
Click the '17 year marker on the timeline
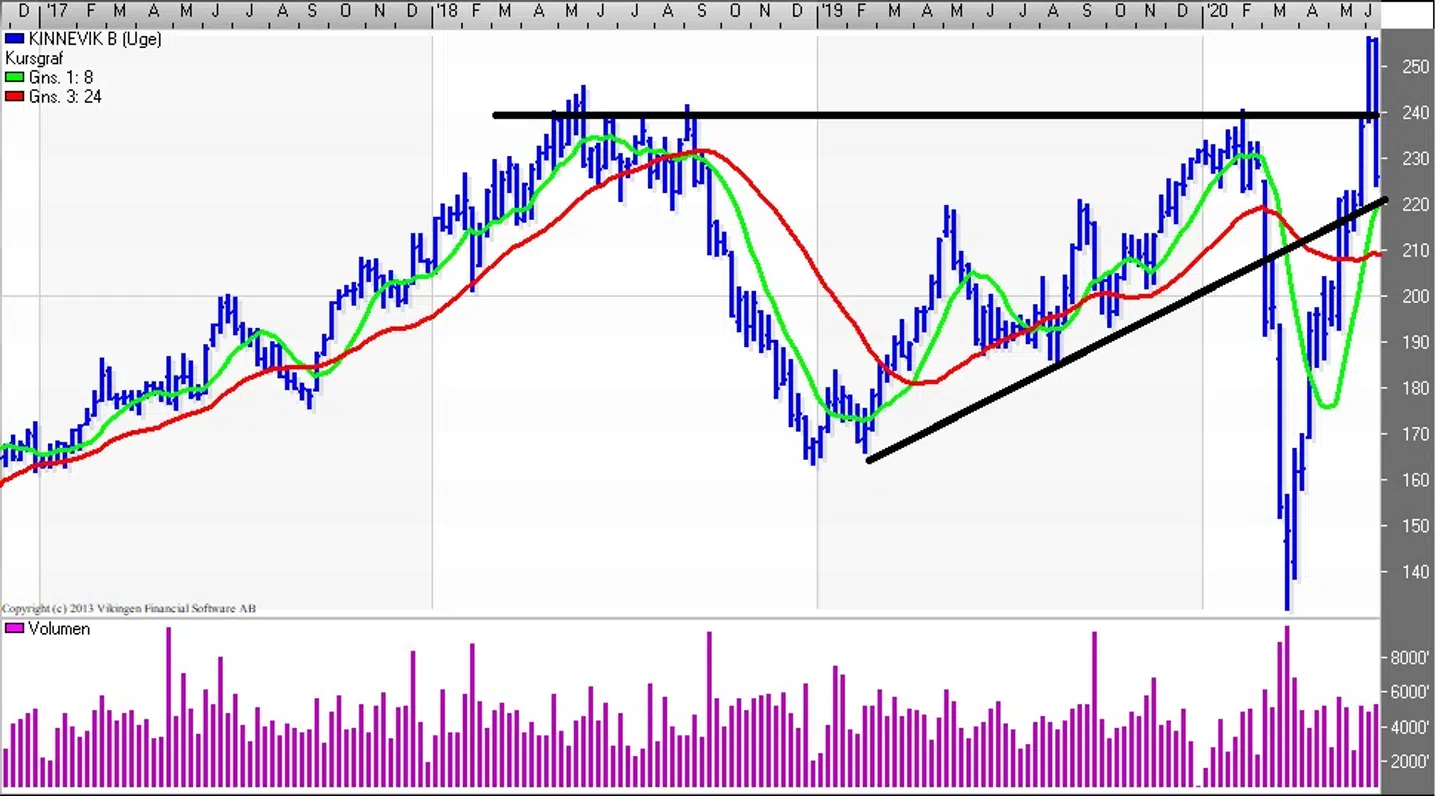58,11
